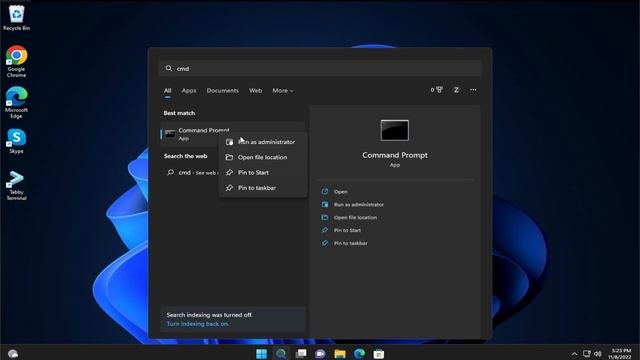The width and height of the screenshot is (640, 360).
Task: Choose Open file location in context menu
Action: (x=263, y=157)
